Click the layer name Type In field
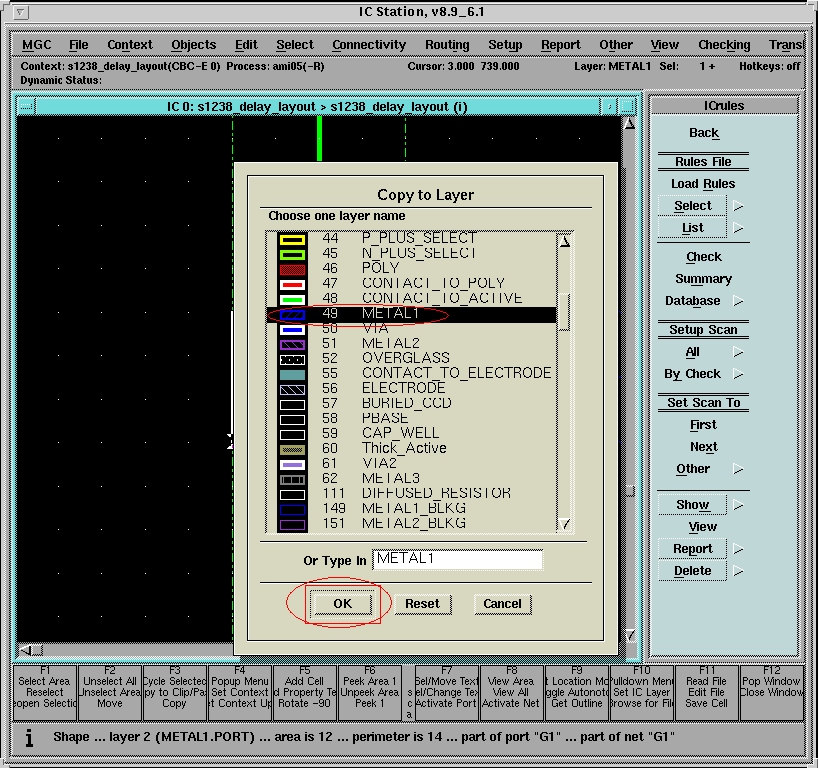The height and width of the screenshot is (768, 818). (x=457, y=560)
